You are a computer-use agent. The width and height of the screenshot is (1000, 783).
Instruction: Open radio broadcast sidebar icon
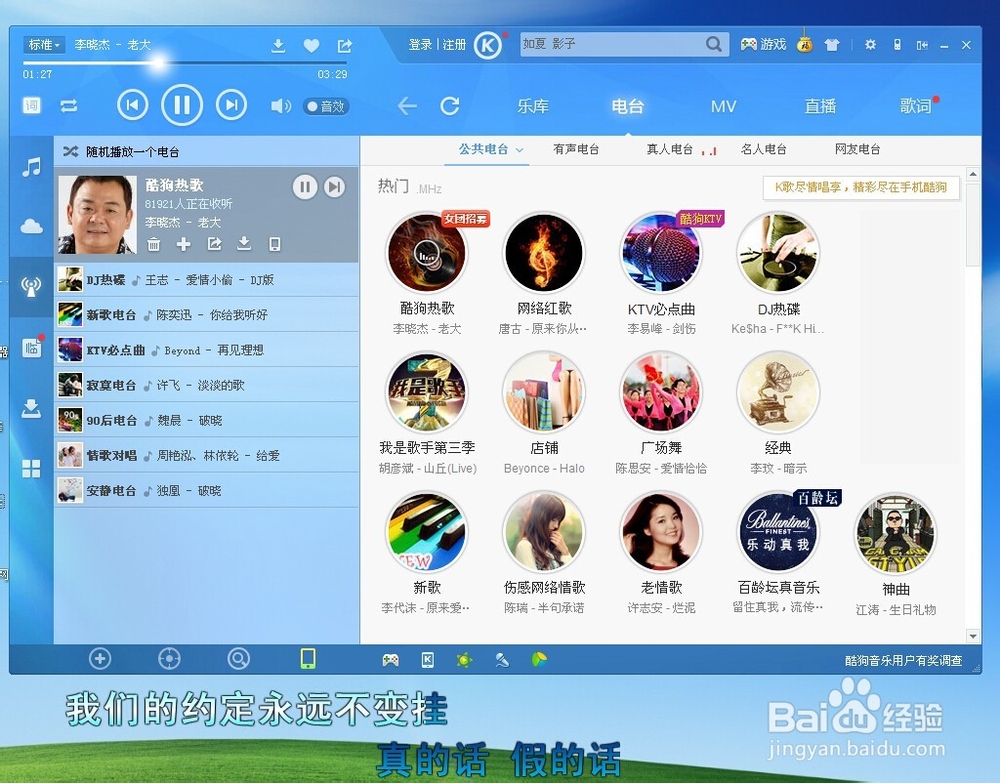(x=31, y=286)
